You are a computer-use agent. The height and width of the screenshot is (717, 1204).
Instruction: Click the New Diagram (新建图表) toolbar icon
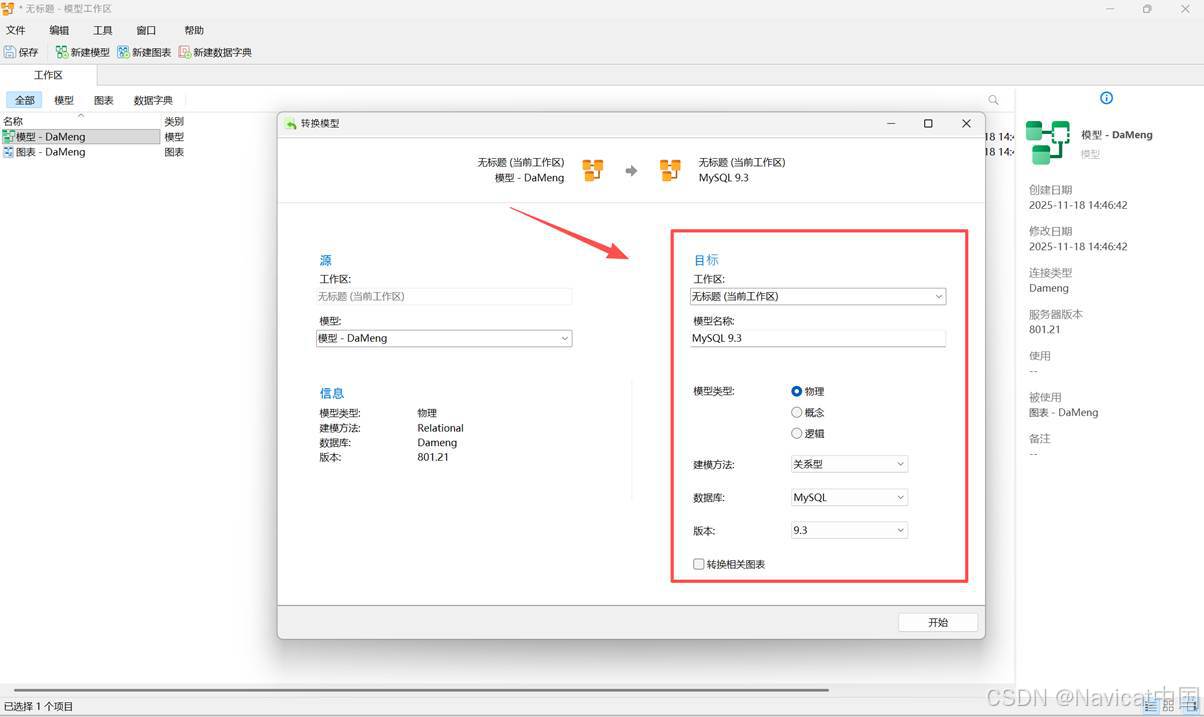(x=123, y=52)
